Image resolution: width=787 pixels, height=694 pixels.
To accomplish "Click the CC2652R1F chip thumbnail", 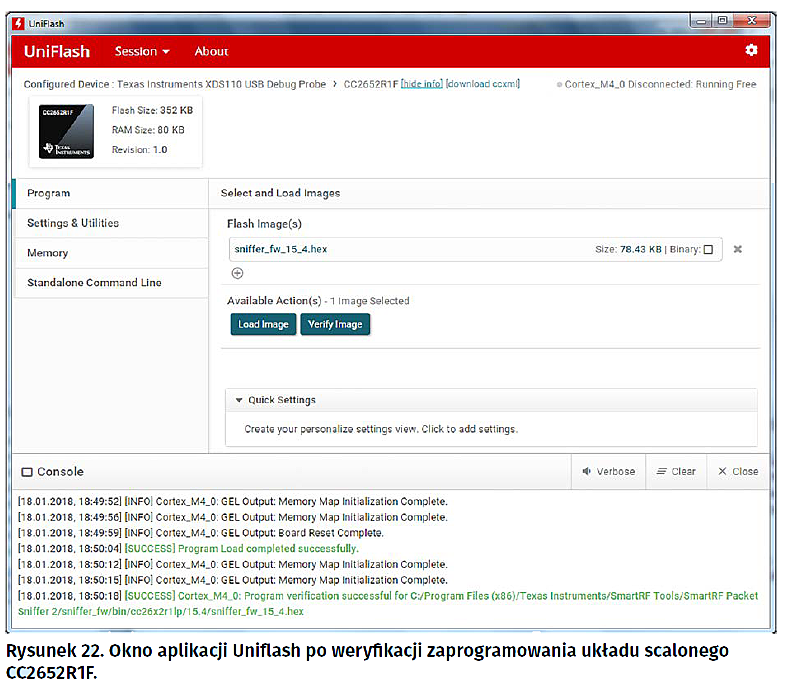I will tap(66, 130).
